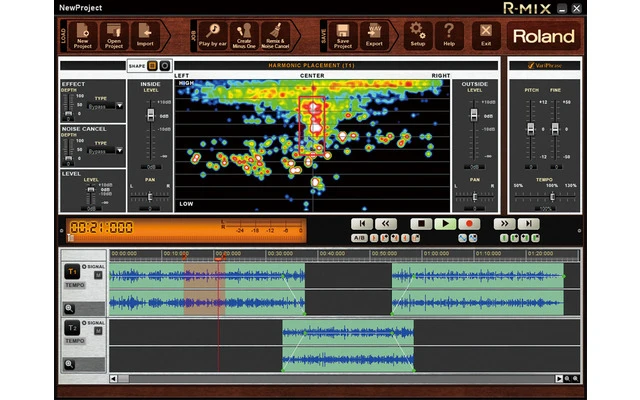640x400 pixels.
Task: Click the fifth orange marker button beside A/B
Action: [x=416, y=238]
